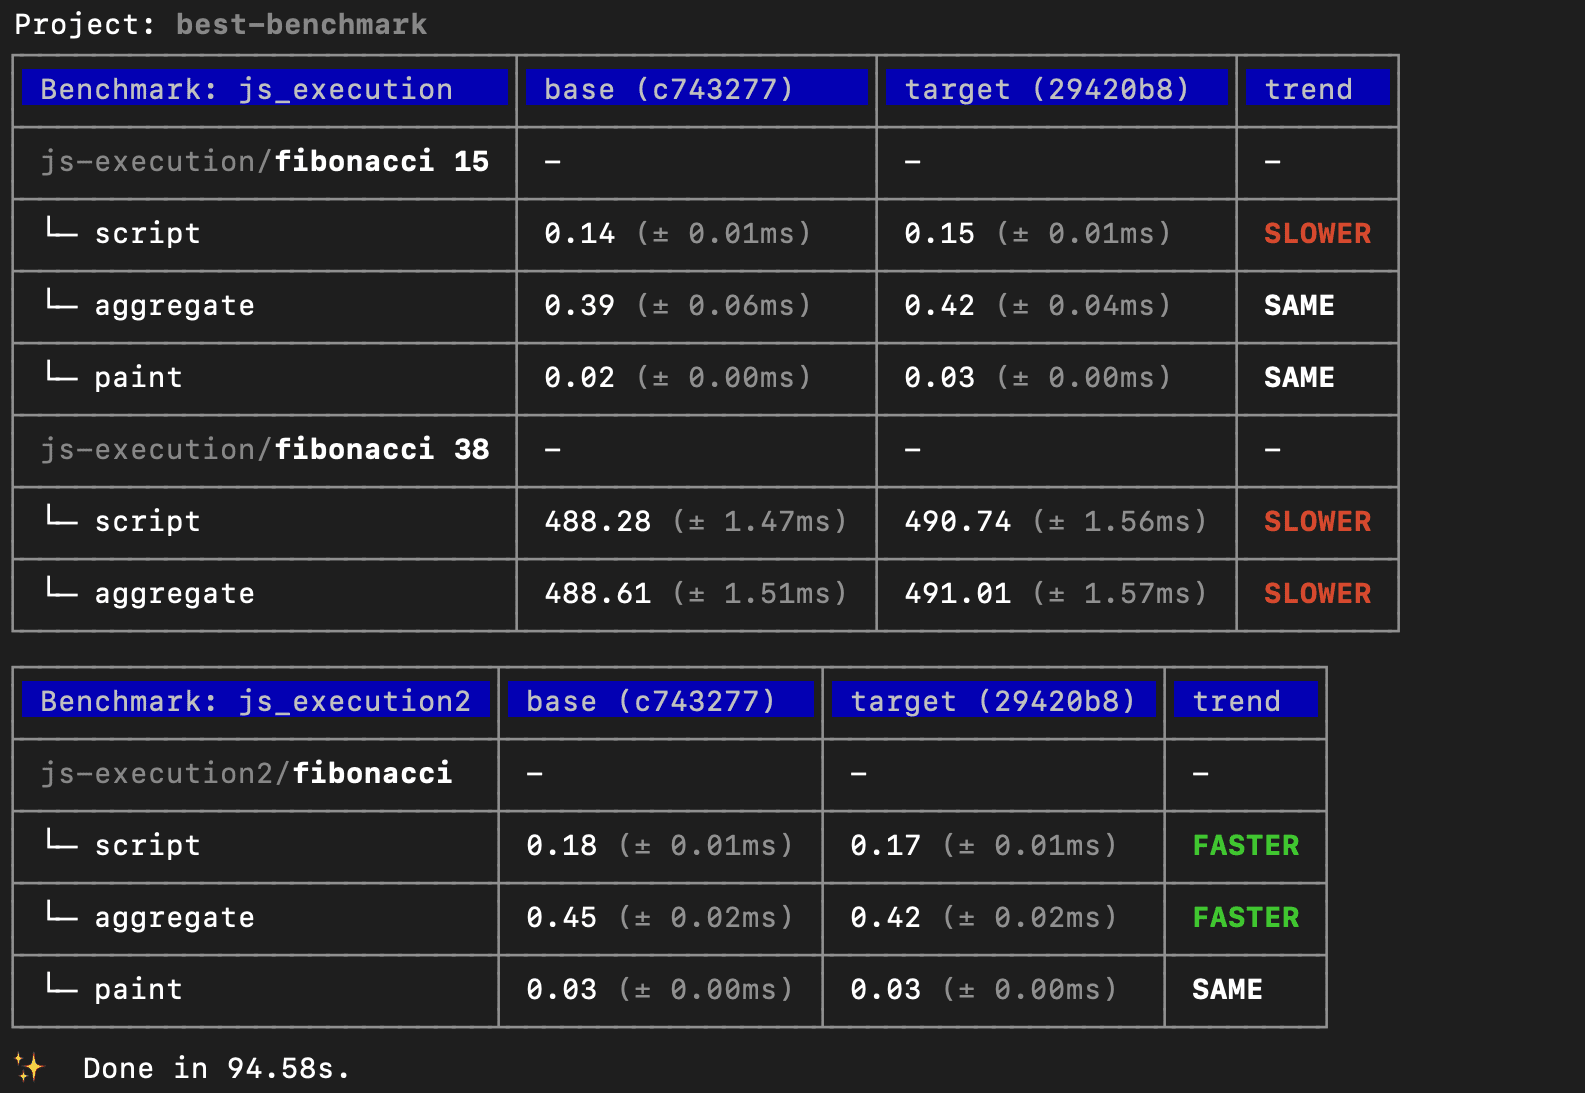Screen dimensions: 1585x1093
Task: Click the 'paint' label under js-execution2/fibonacci
Action: pos(139,990)
